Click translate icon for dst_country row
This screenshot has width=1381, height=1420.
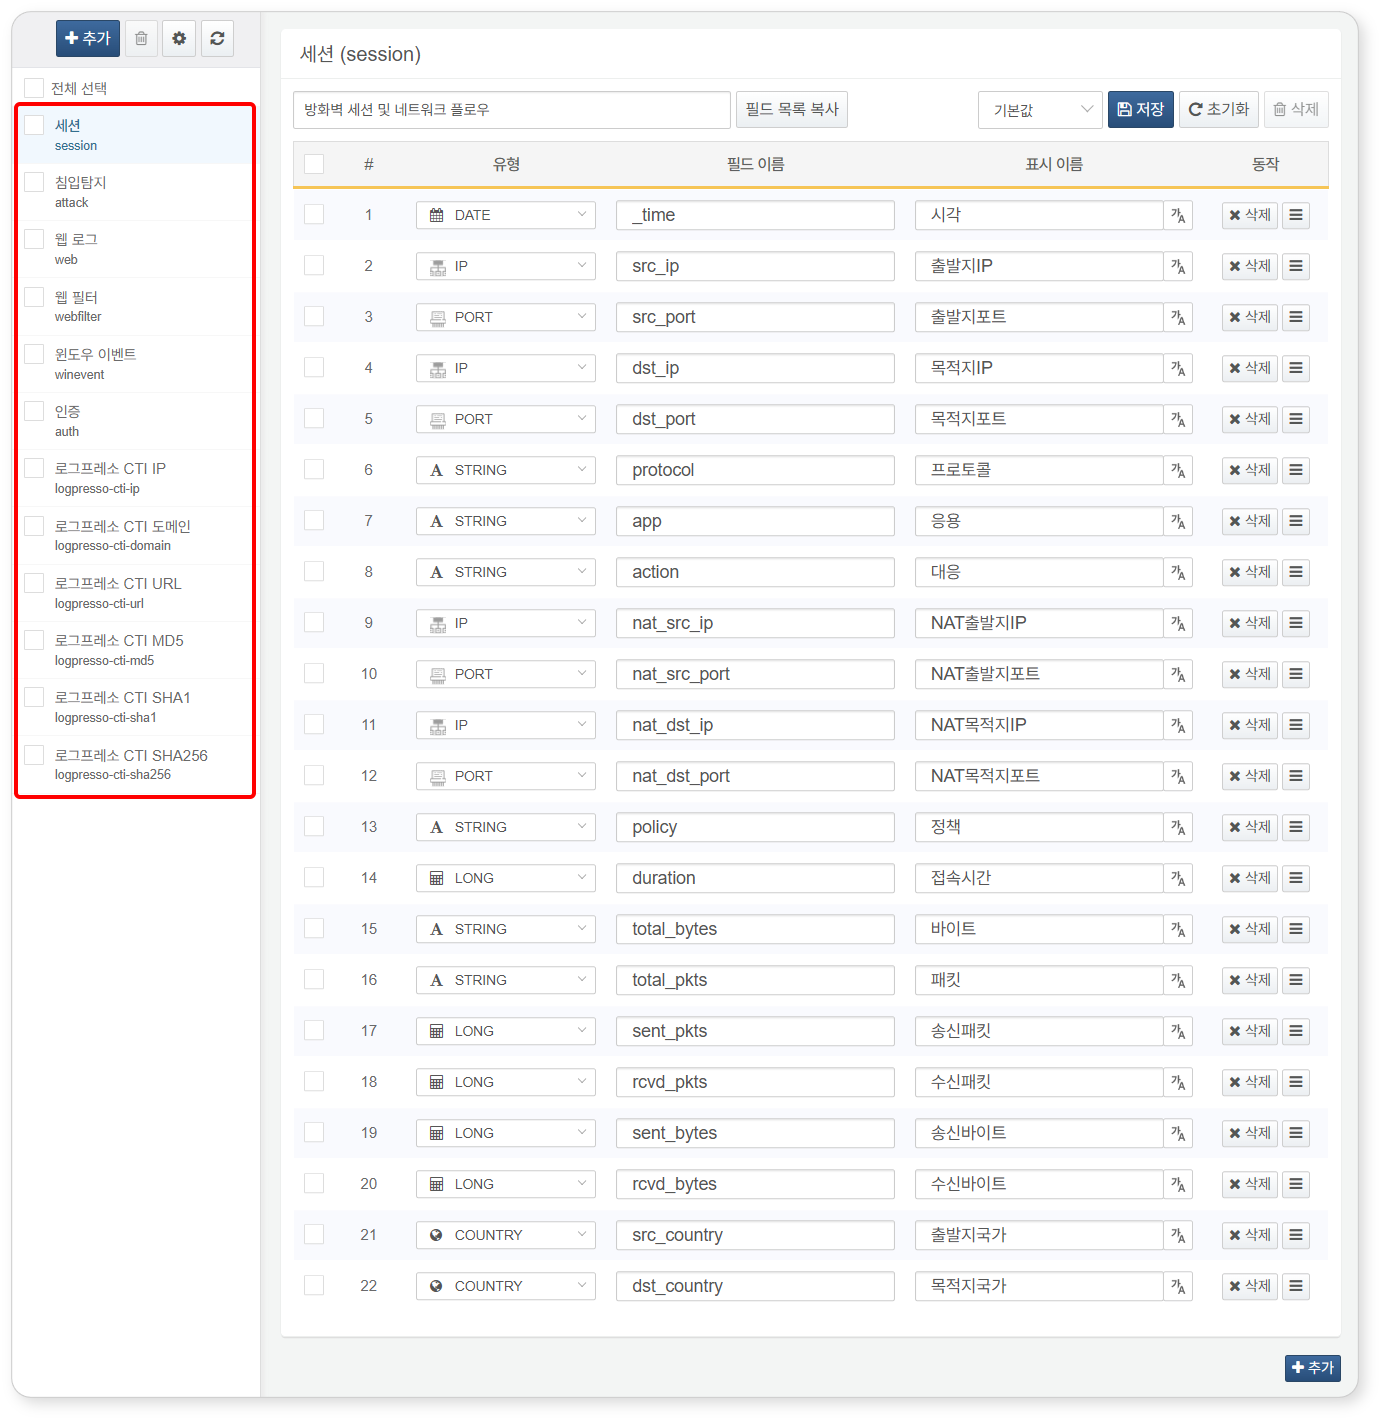[x=1178, y=1286]
